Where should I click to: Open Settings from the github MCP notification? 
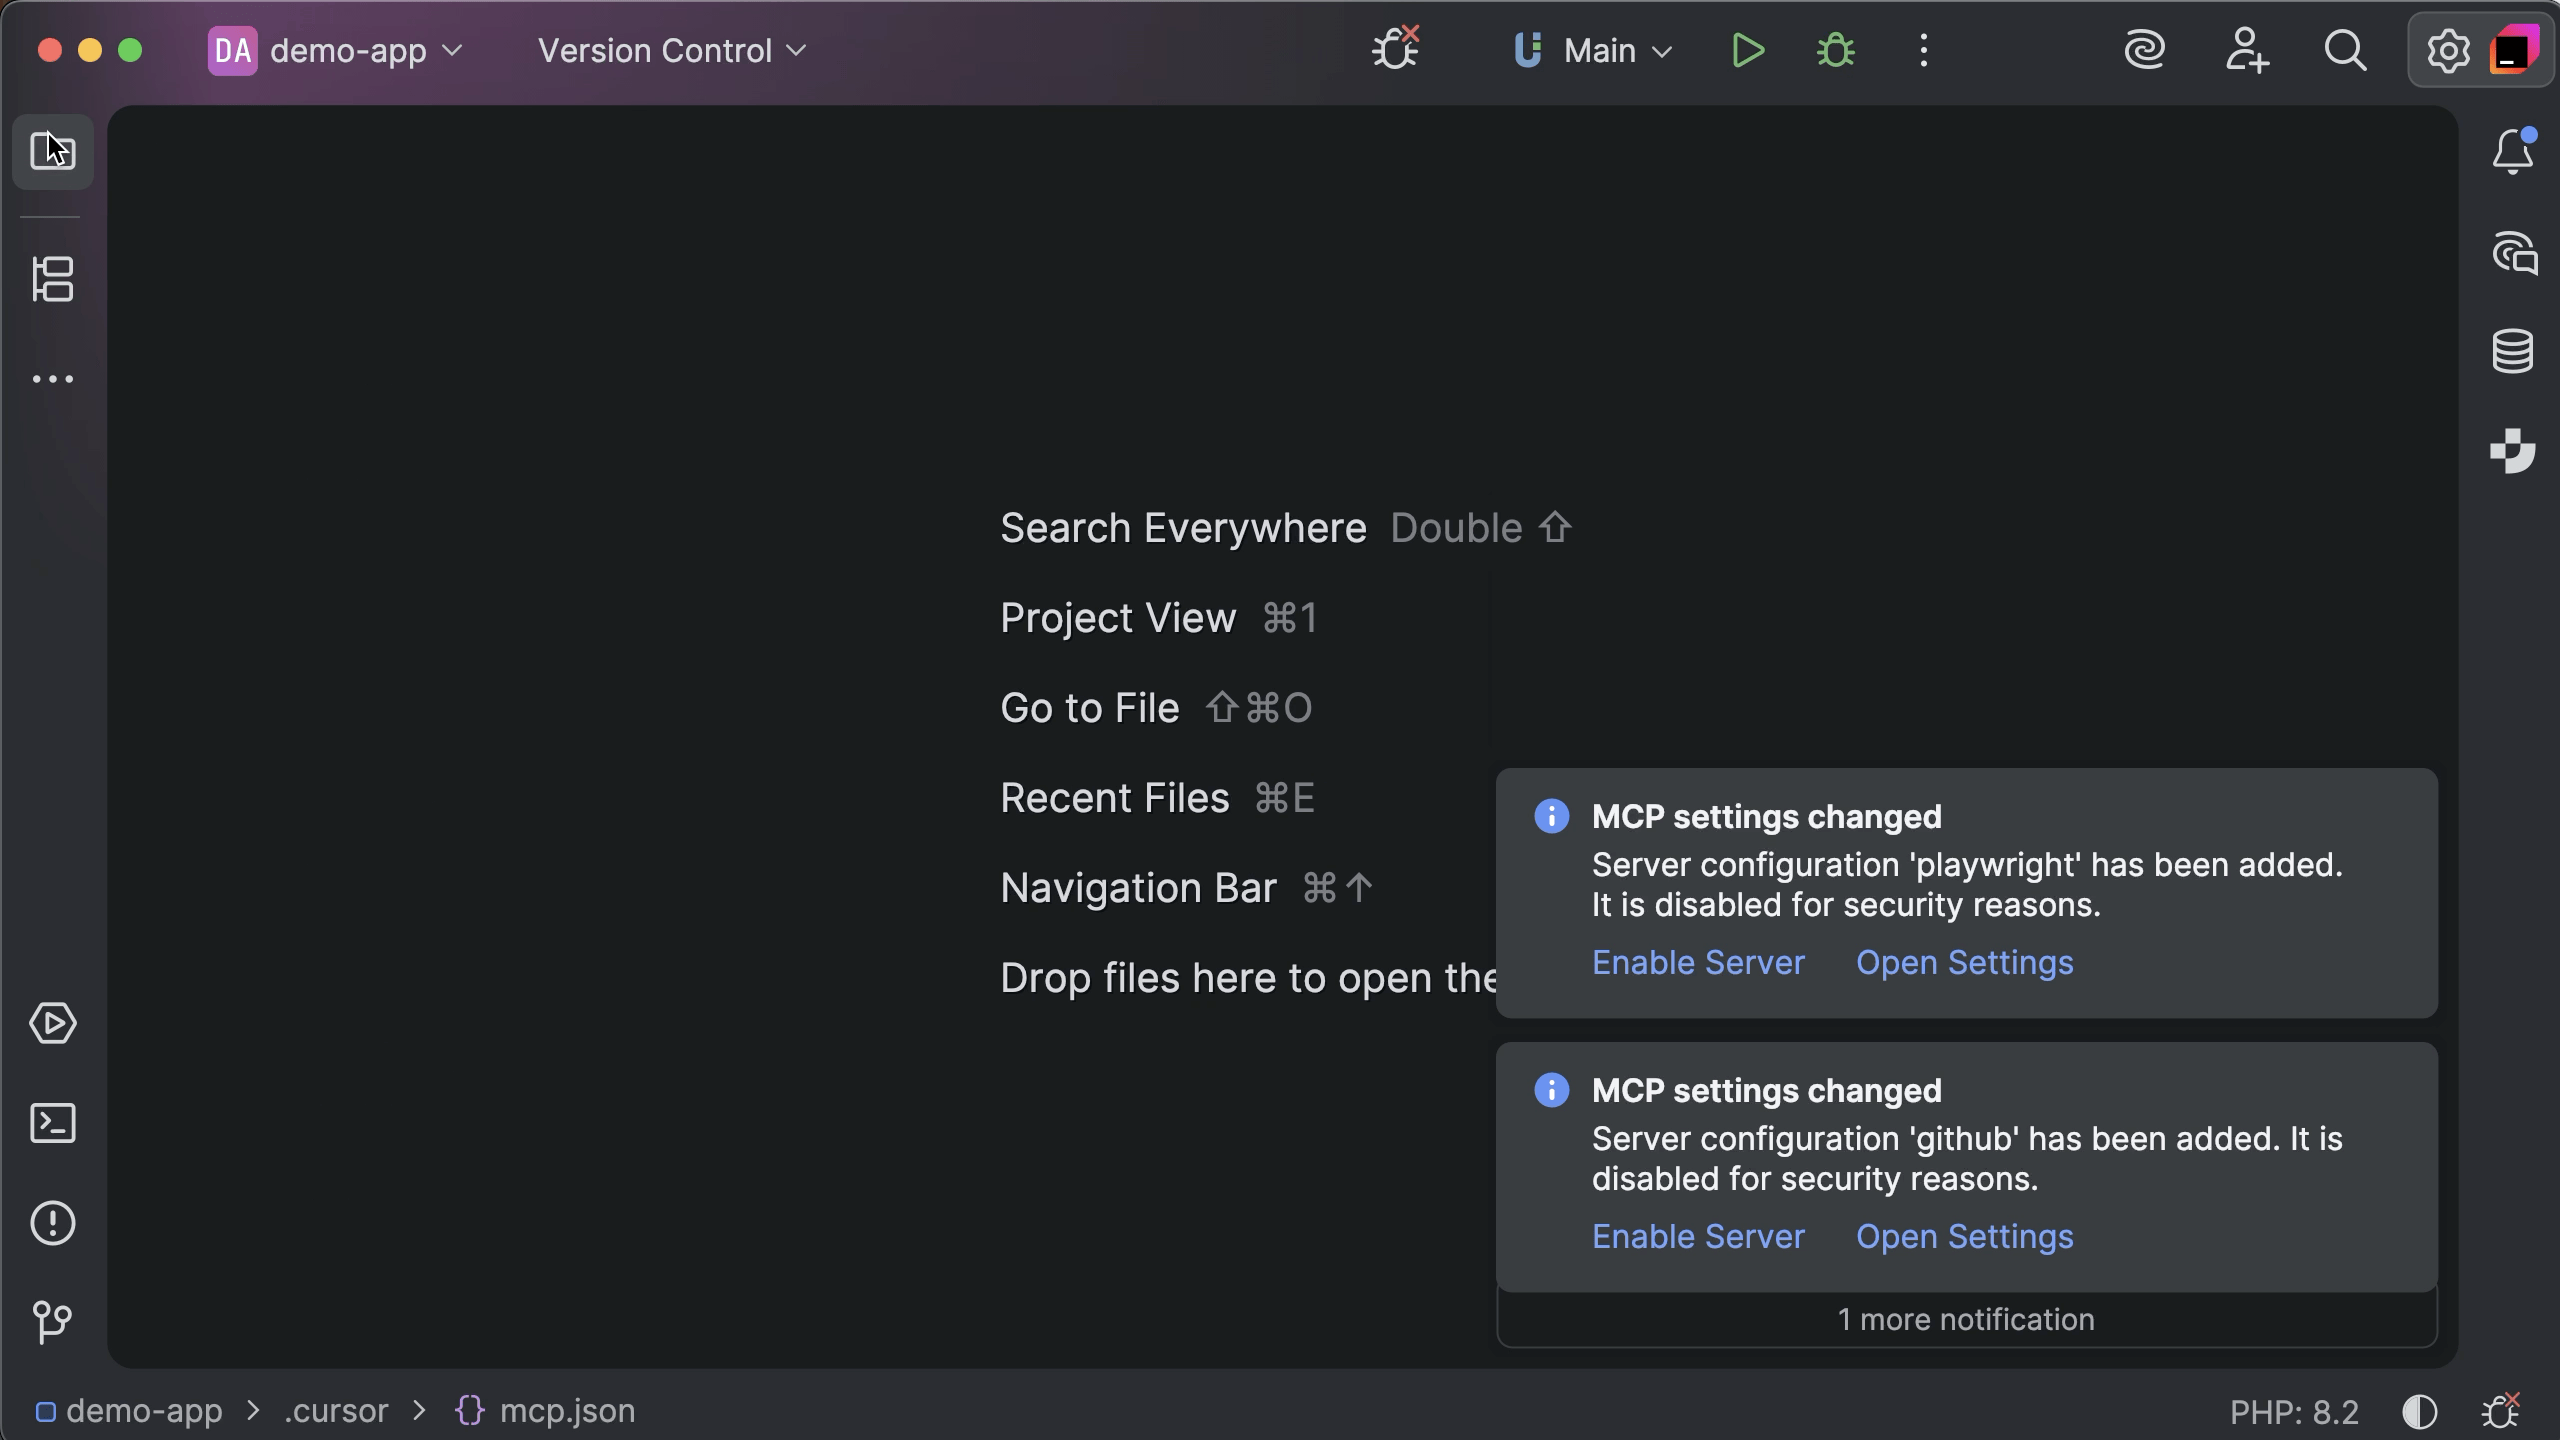(1963, 1236)
